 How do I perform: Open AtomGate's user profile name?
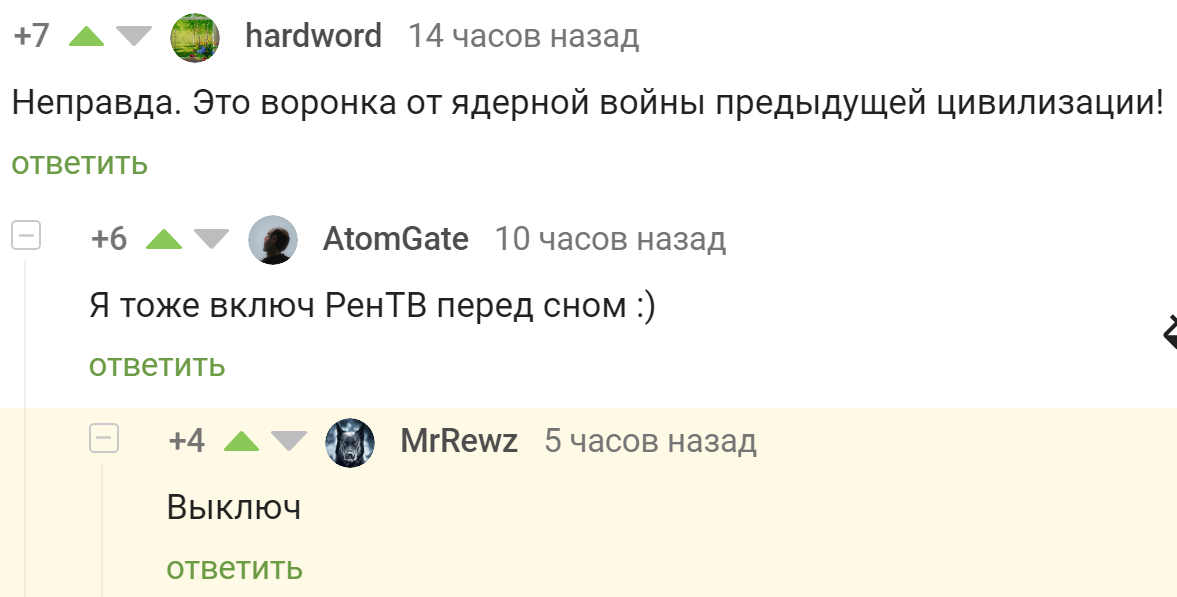(396, 239)
